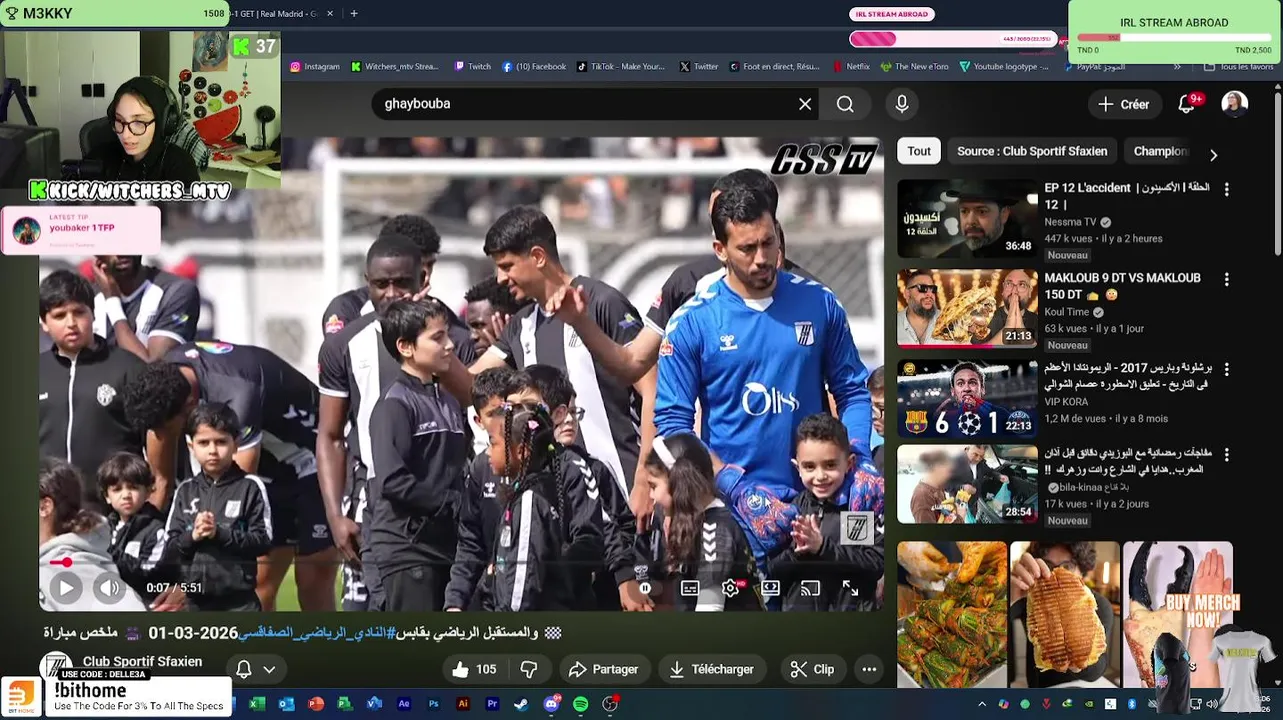The height and width of the screenshot is (720, 1283).
Task: Open YouTube notifications bell
Action: click(1187, 104)
